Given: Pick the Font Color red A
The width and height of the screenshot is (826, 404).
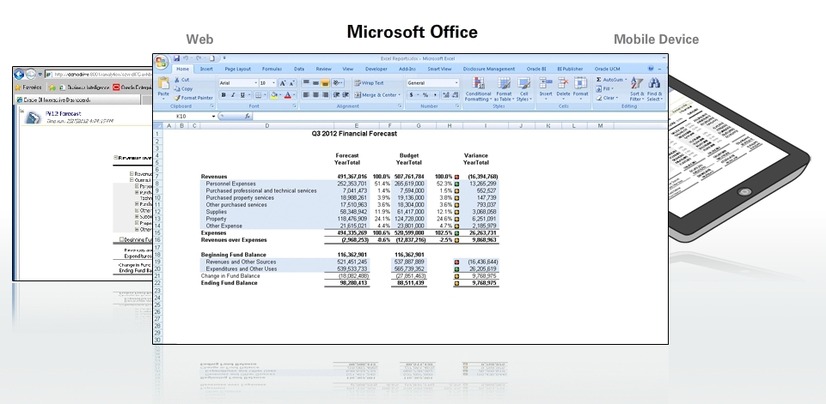Looking at the screenshot, I should (x=288, y=95).
